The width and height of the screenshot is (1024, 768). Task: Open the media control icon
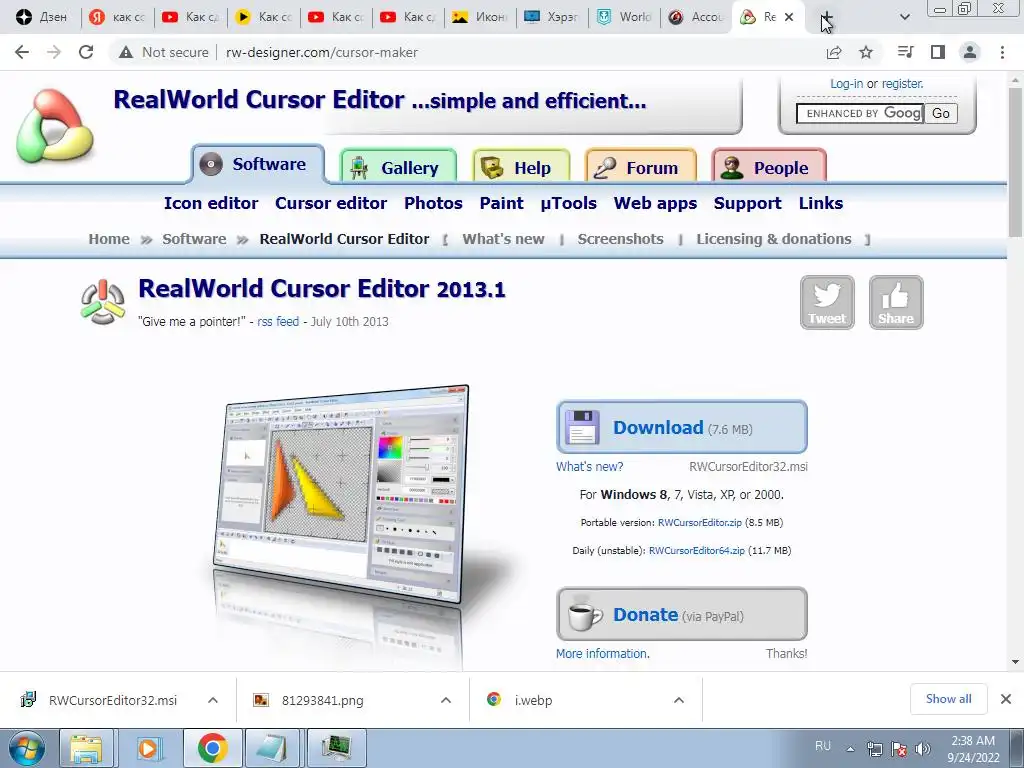[x=905, y=52]
